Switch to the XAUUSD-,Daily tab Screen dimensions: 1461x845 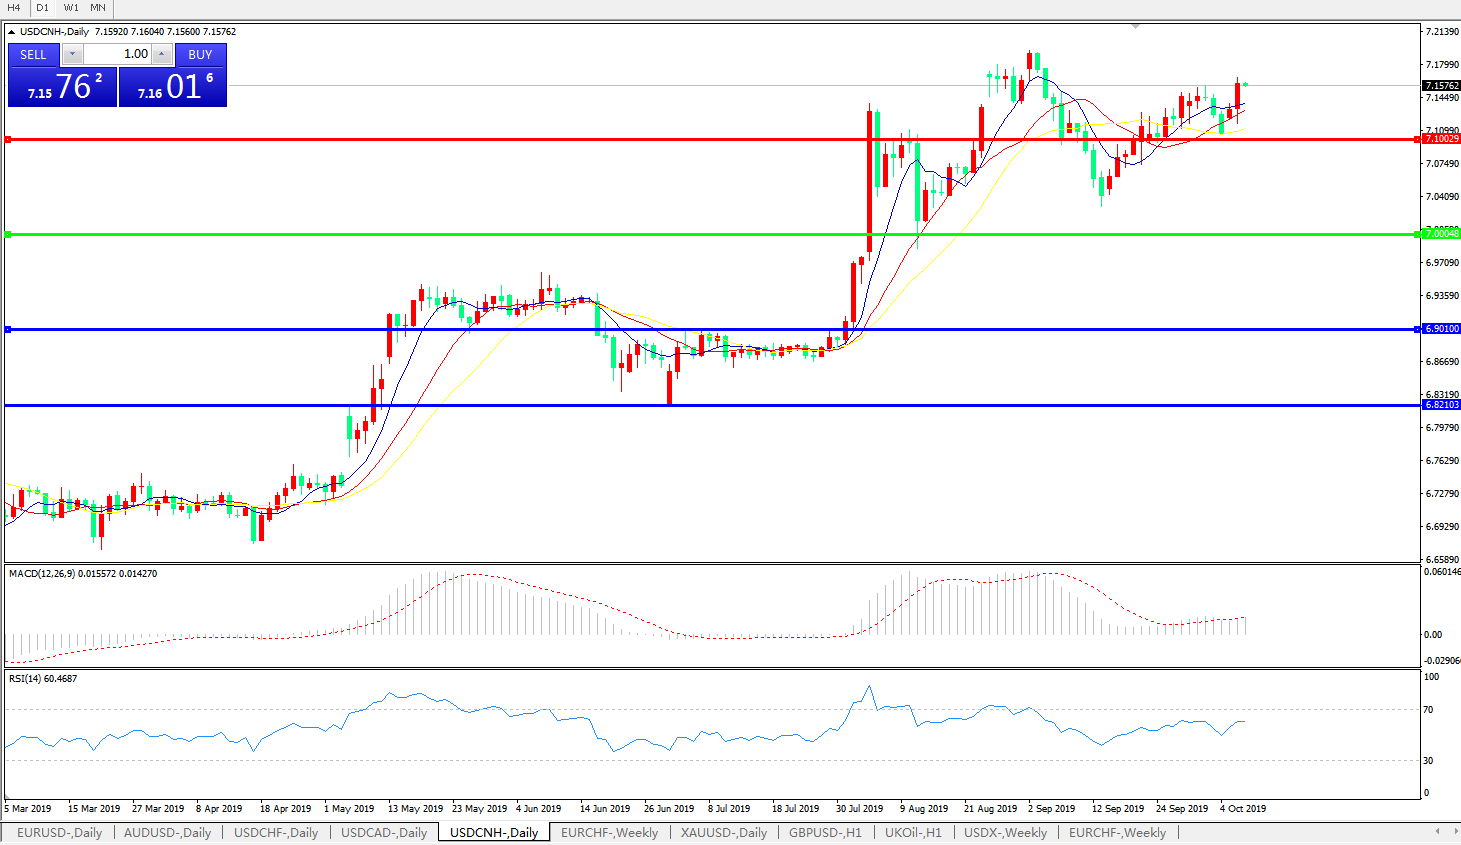pos(723,832)
